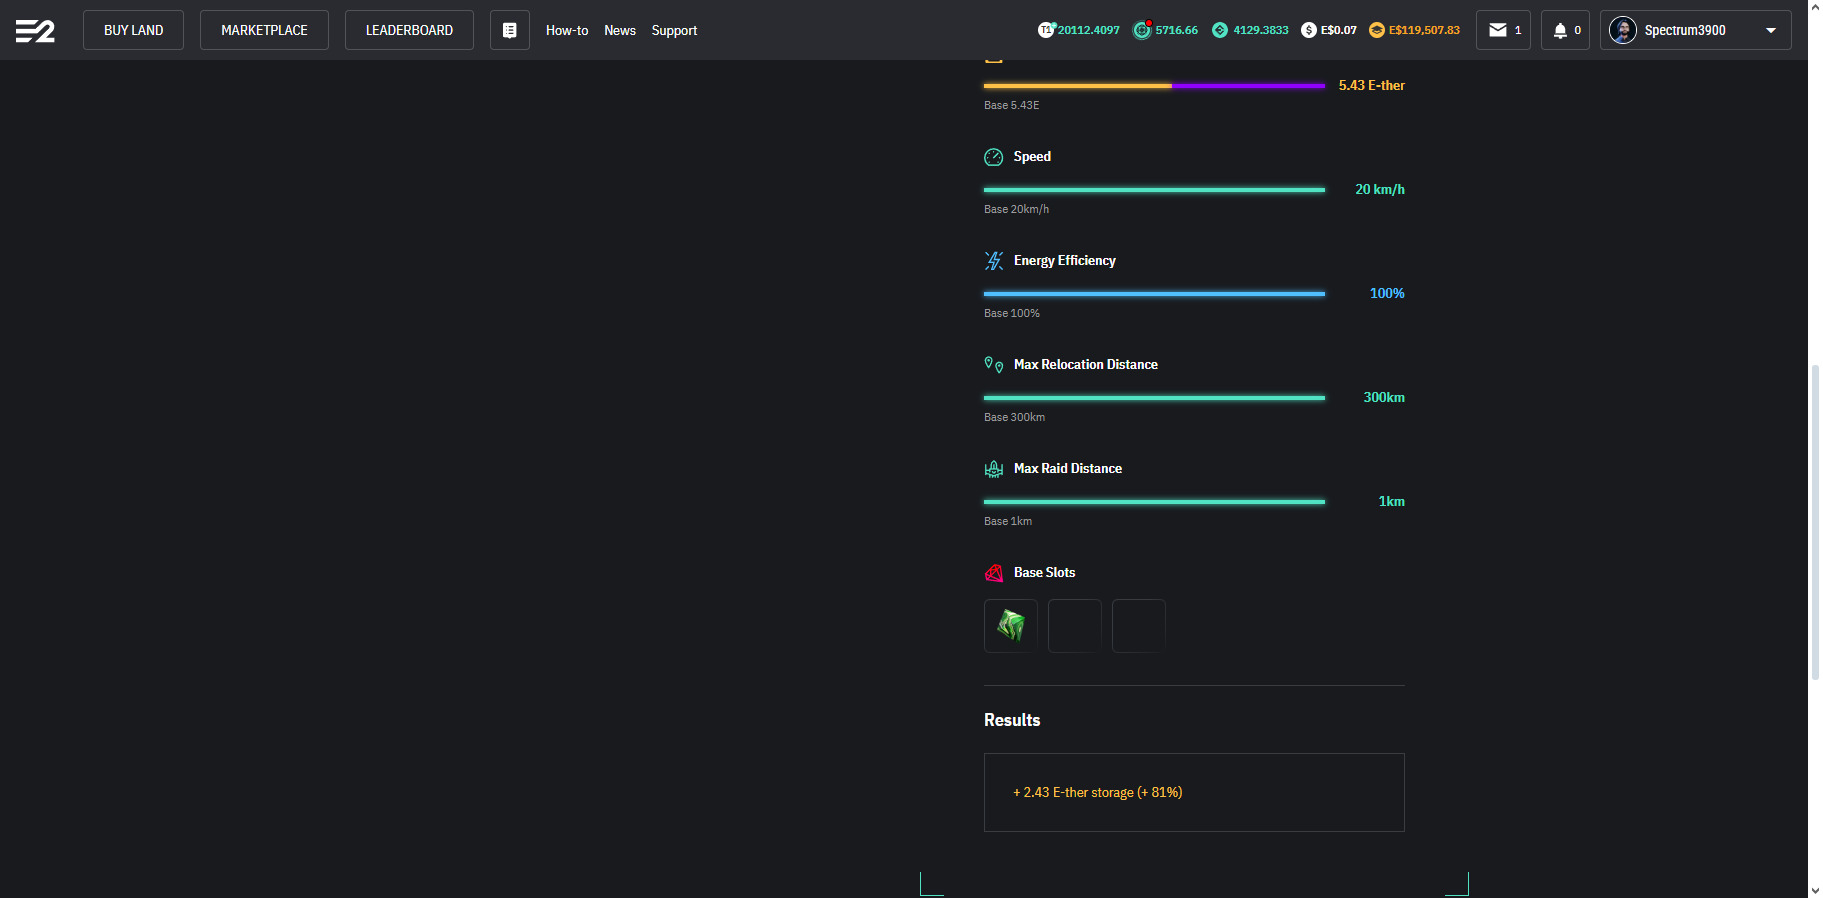
Task: Click the +2.43 E-ther storage result
Action: [1097, 792]
